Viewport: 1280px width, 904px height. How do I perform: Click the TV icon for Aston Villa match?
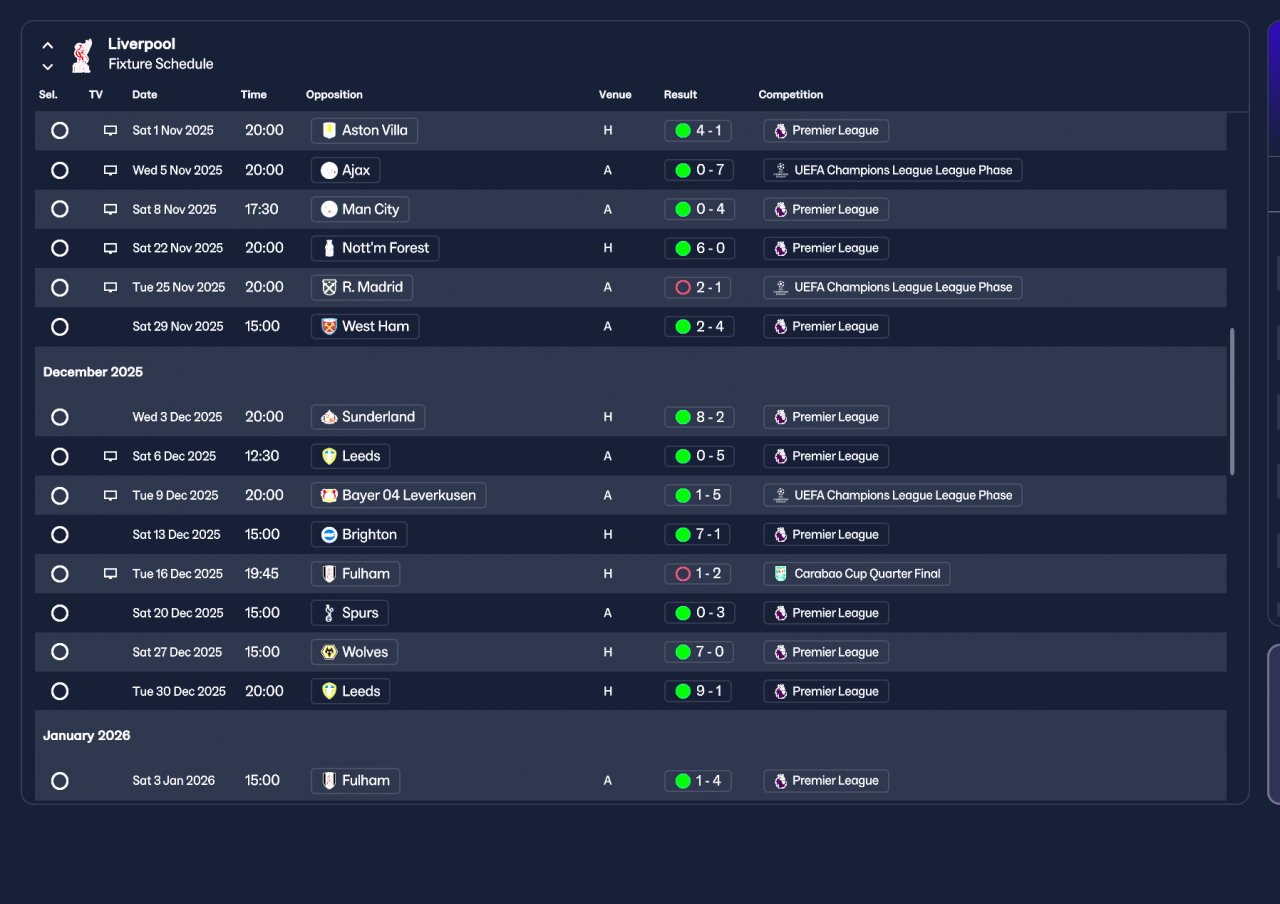[110, 131]
